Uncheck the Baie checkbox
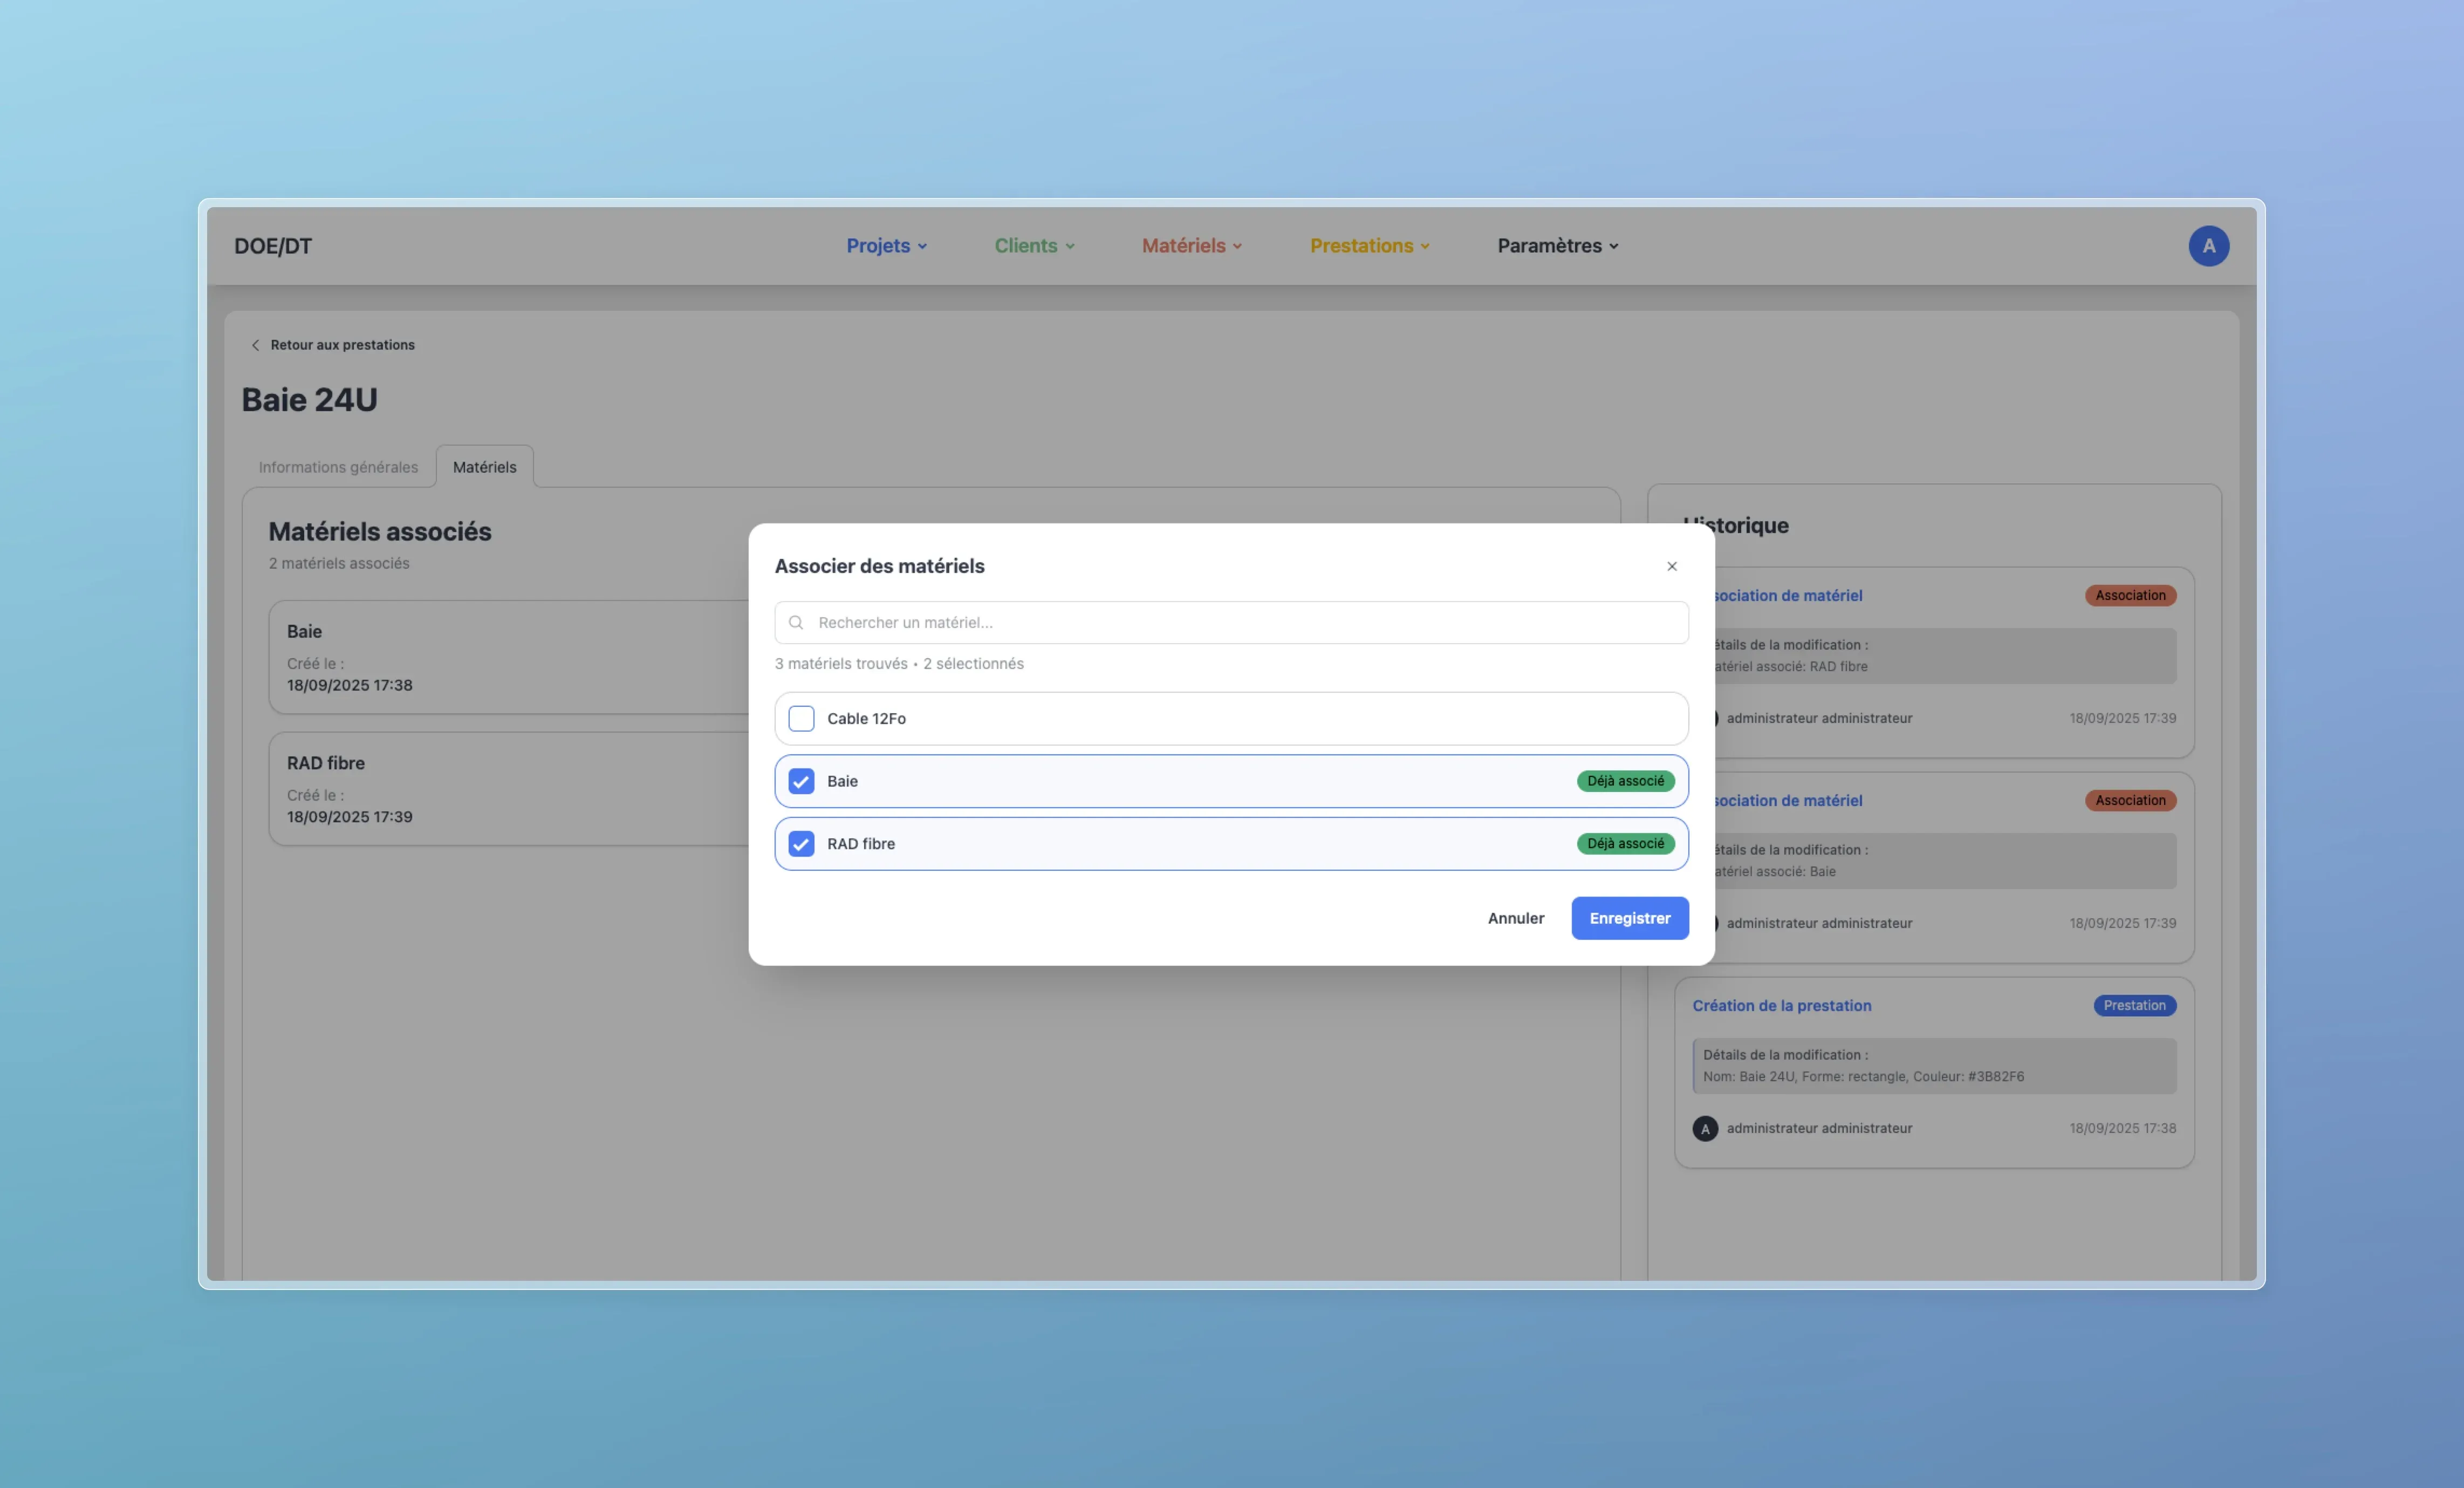Image resolution: width=2464 pixels, height=1488 pixels. coord(801,781)
